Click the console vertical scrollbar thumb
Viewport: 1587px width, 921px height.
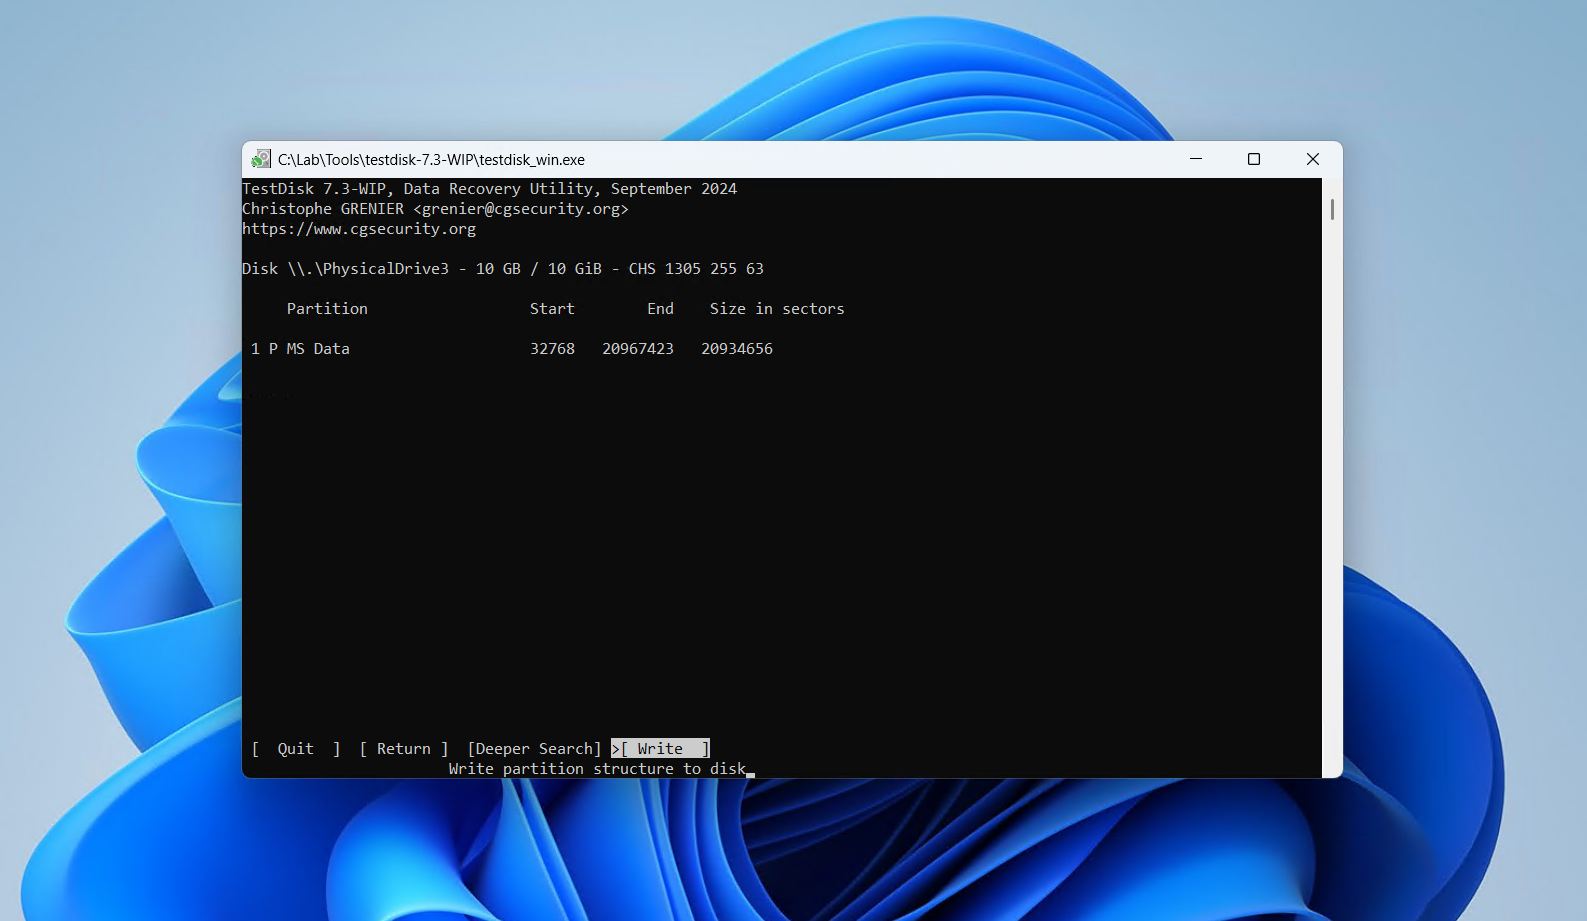coord(1332,209)
